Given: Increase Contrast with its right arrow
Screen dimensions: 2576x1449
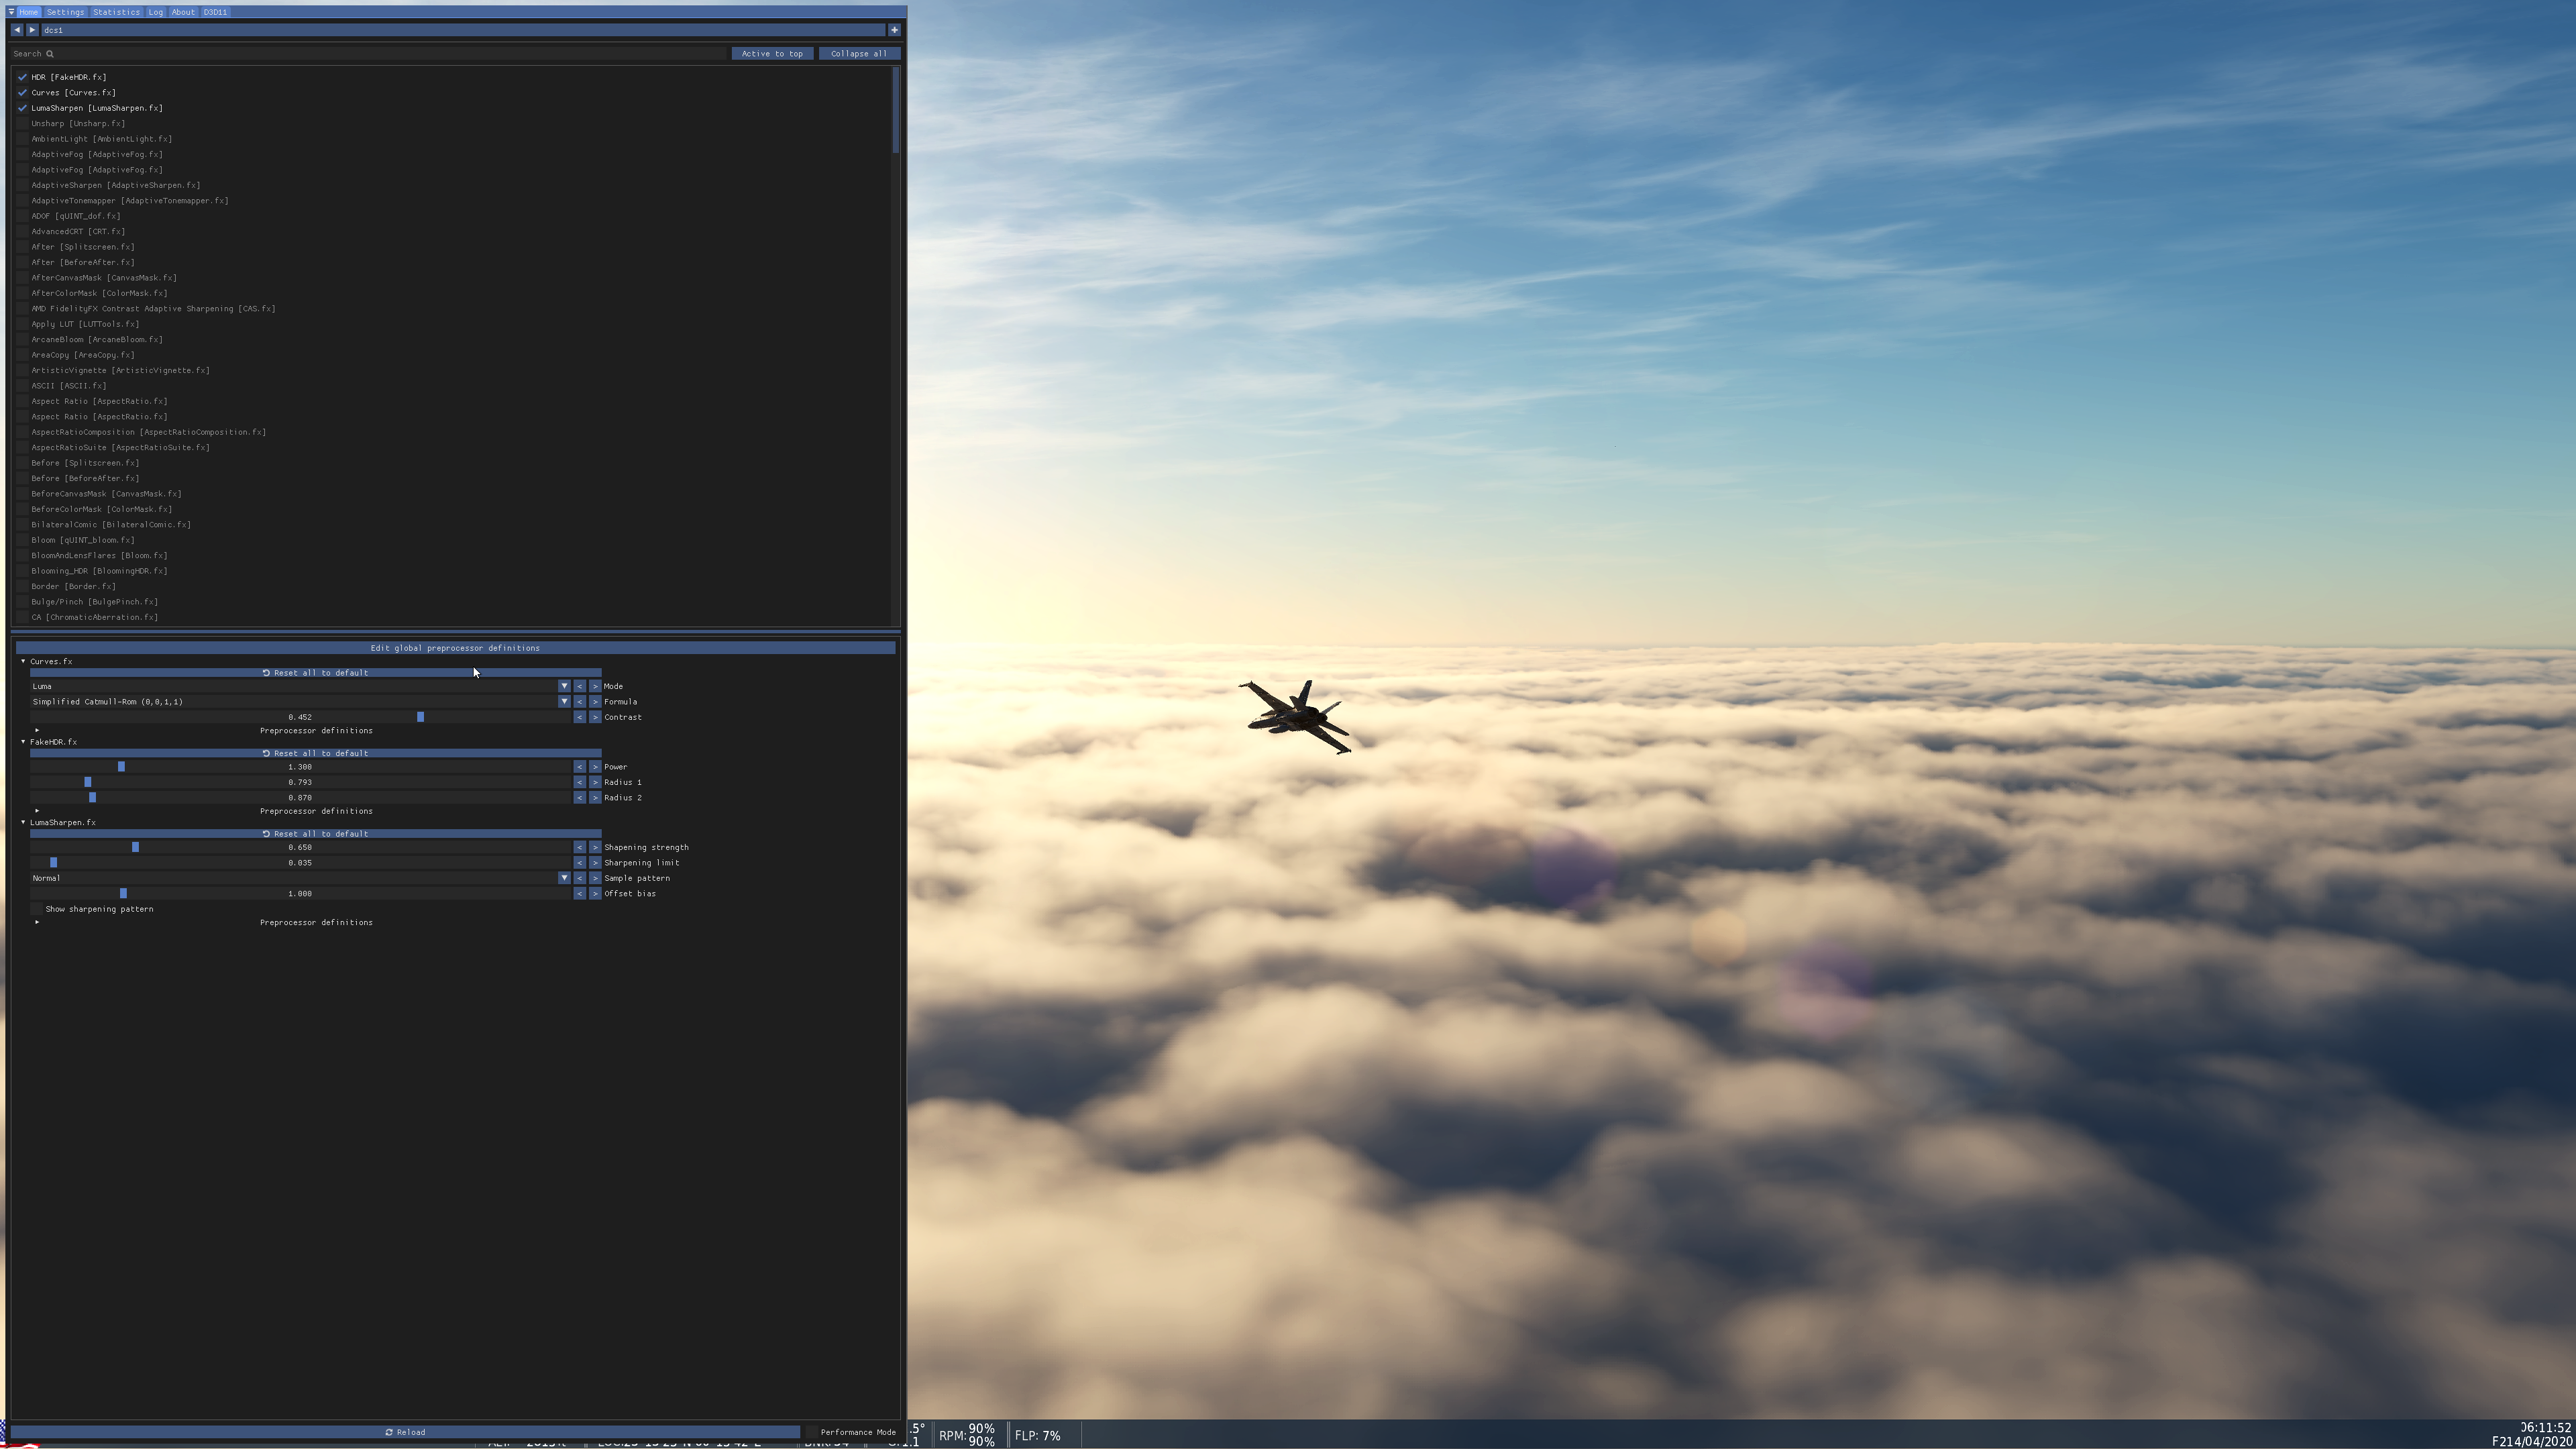Looking at the screenshot, I should pos(595,717).
